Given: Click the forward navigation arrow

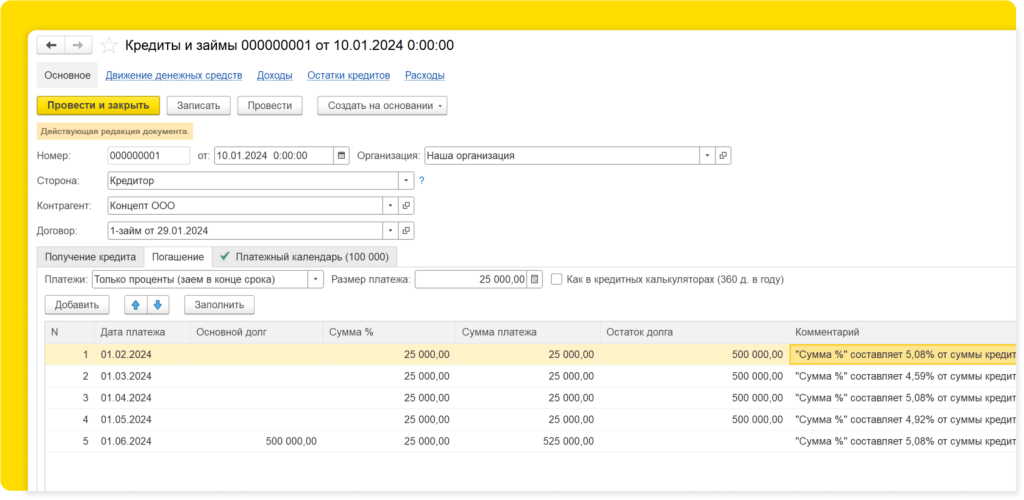Looking at the screenshot, I should [x=78, y=45].
